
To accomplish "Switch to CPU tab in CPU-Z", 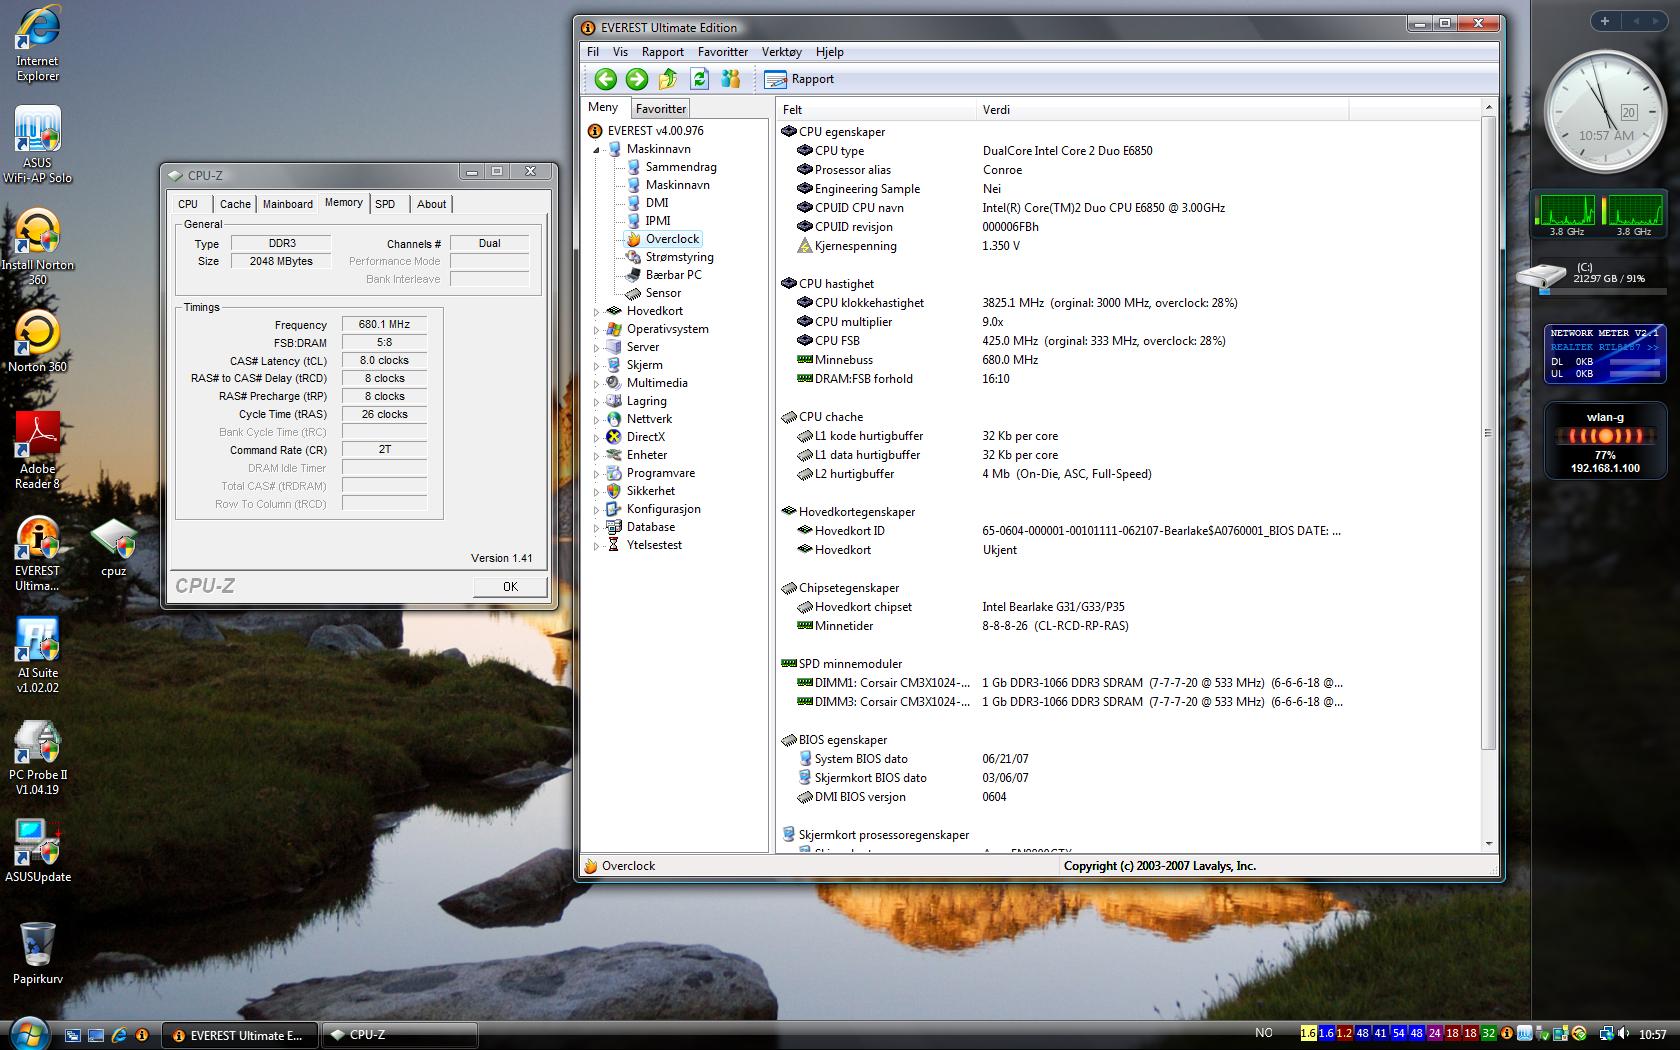I will [188, 204].
